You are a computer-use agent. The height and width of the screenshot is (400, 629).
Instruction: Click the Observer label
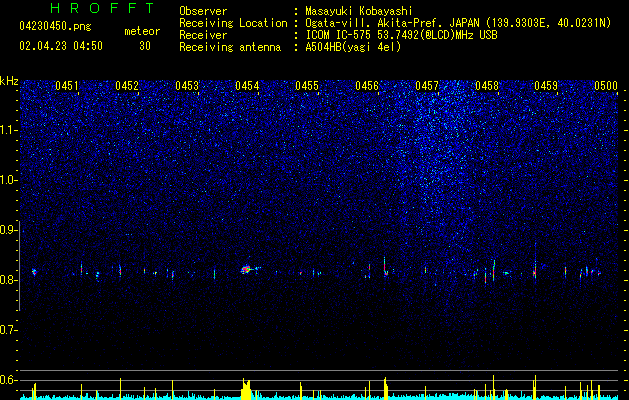(203, 11)
